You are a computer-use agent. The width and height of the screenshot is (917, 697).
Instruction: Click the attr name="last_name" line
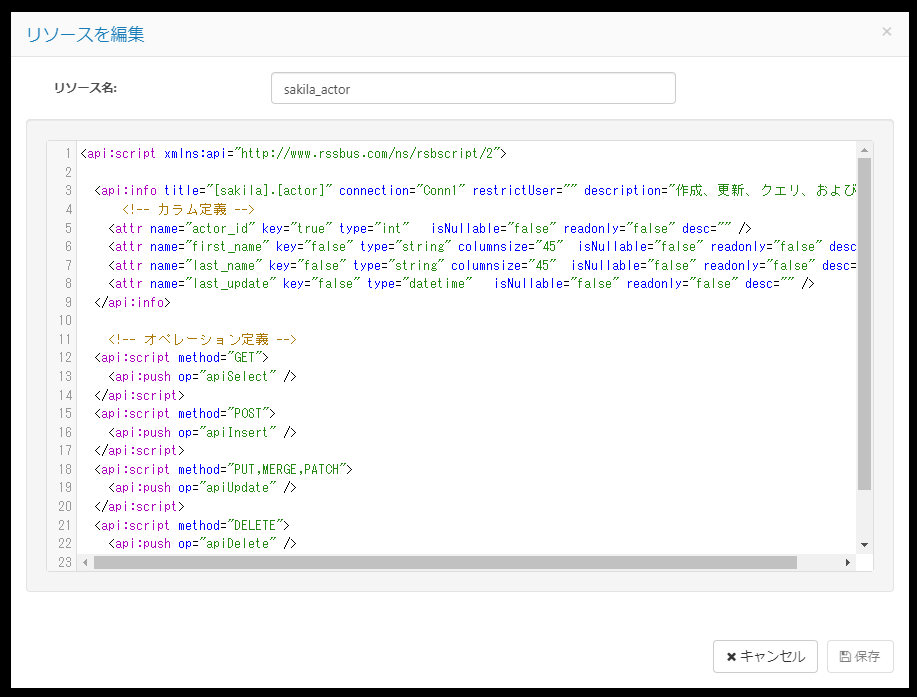click(x=482, y=265)
